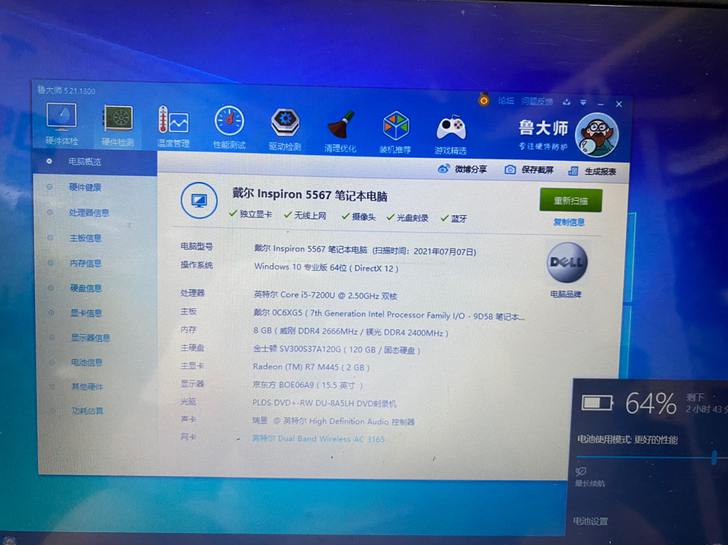Image resolution: width=728 pixels, height=545 pixels.
Task: Open the 装机推荐 recommended software page
Action: (396, 132)
